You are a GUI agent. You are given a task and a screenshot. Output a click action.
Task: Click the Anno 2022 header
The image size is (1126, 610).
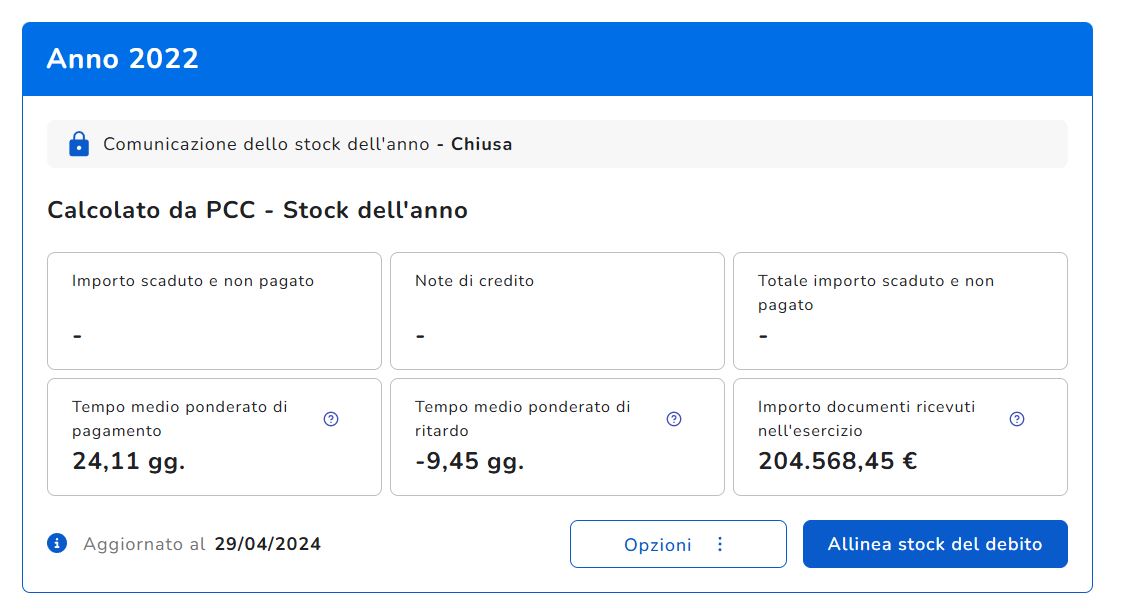tap(123, 59)
